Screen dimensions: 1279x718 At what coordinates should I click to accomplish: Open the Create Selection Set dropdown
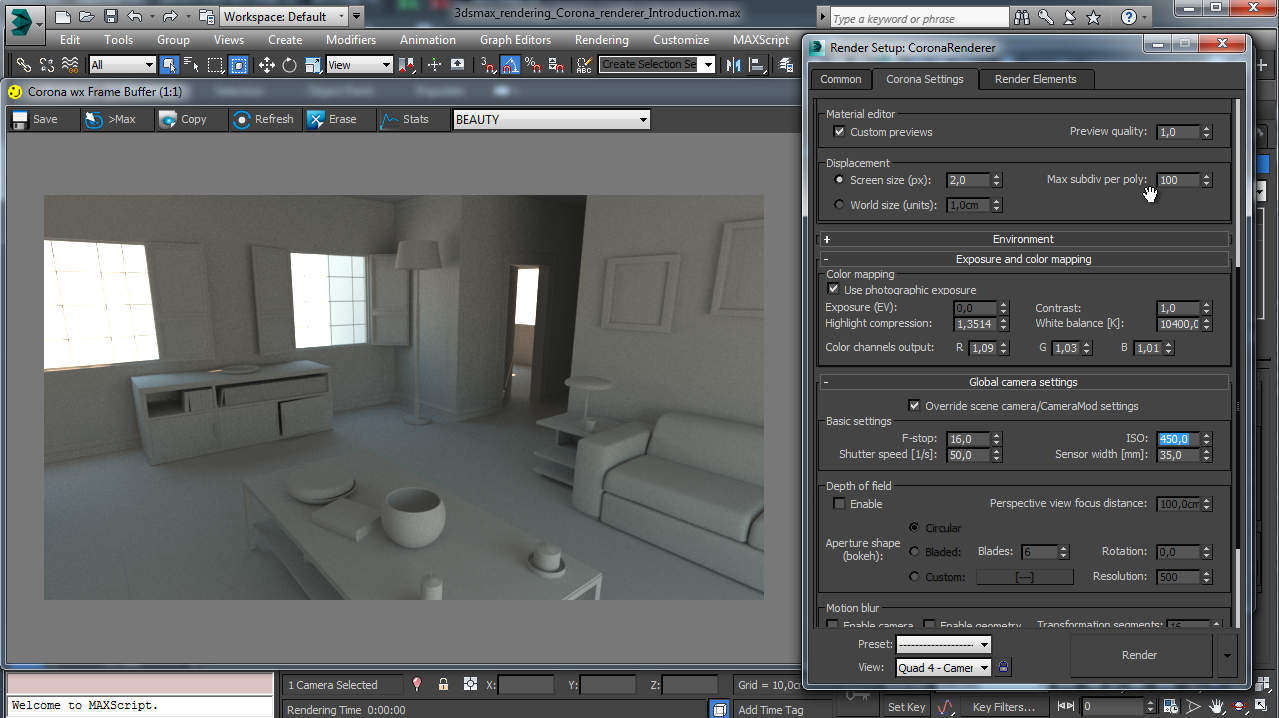[x=657, y=65]
